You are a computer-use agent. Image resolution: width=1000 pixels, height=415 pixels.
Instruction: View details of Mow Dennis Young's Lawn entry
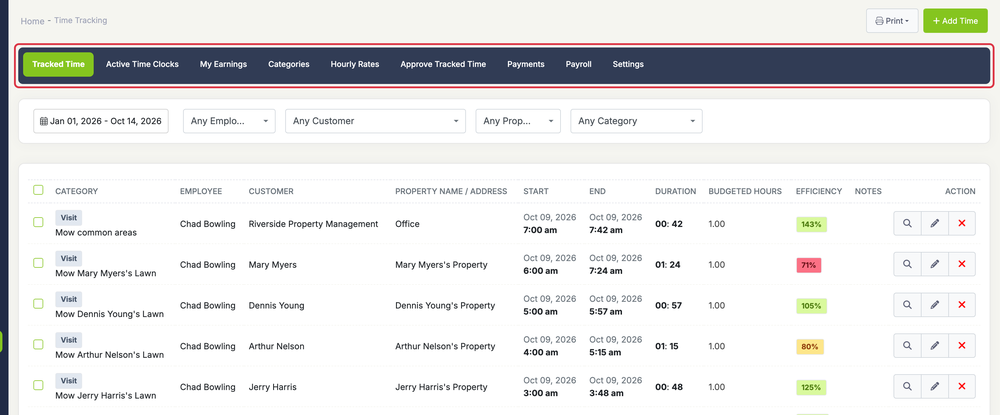pyautogui.click(x=907, y=305)
